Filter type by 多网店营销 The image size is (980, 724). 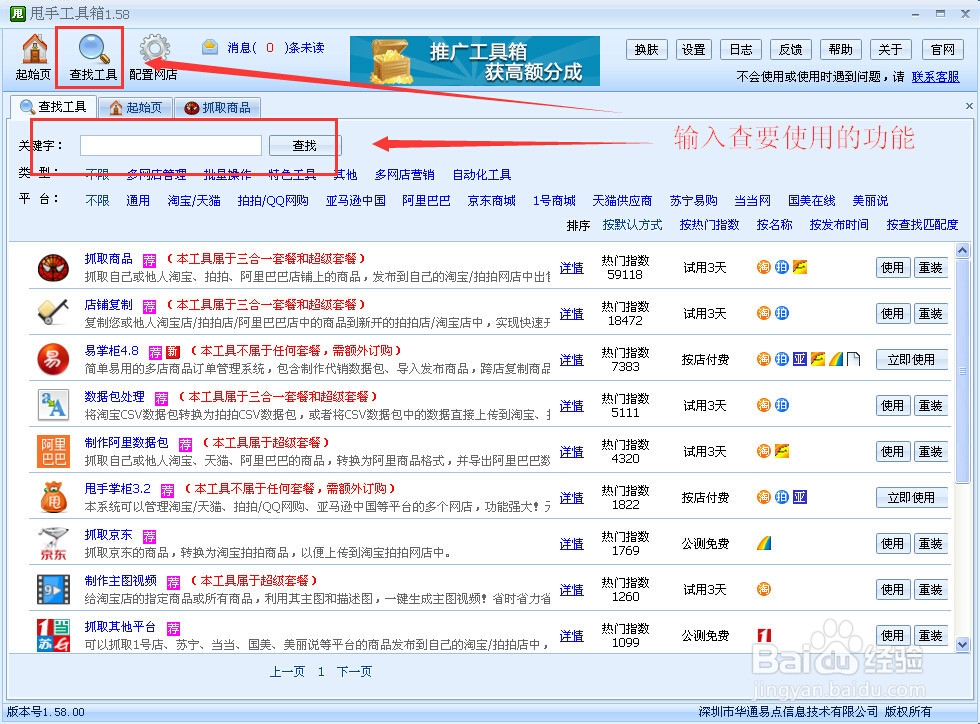[404, 174]
